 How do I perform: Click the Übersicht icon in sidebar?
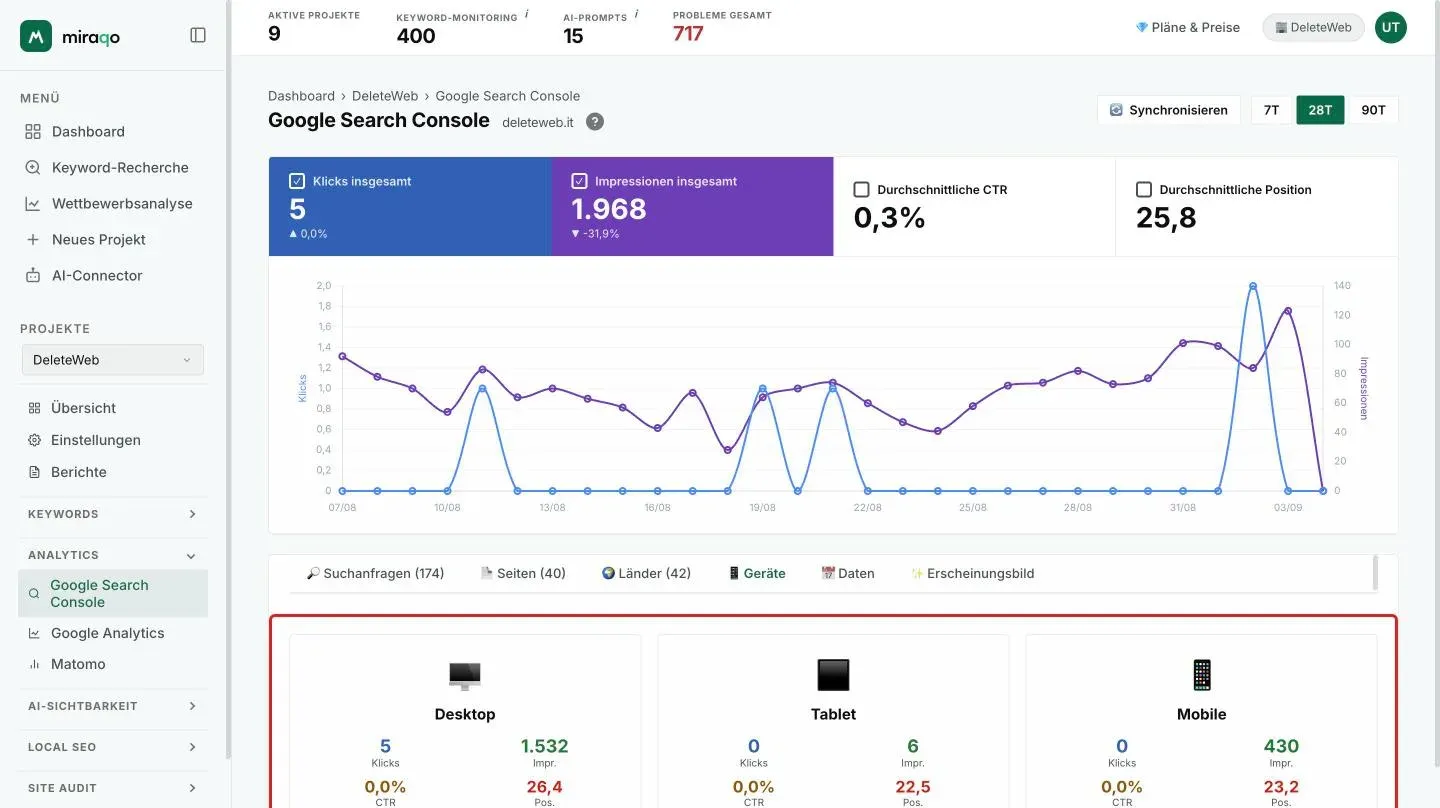coord(34,408)
